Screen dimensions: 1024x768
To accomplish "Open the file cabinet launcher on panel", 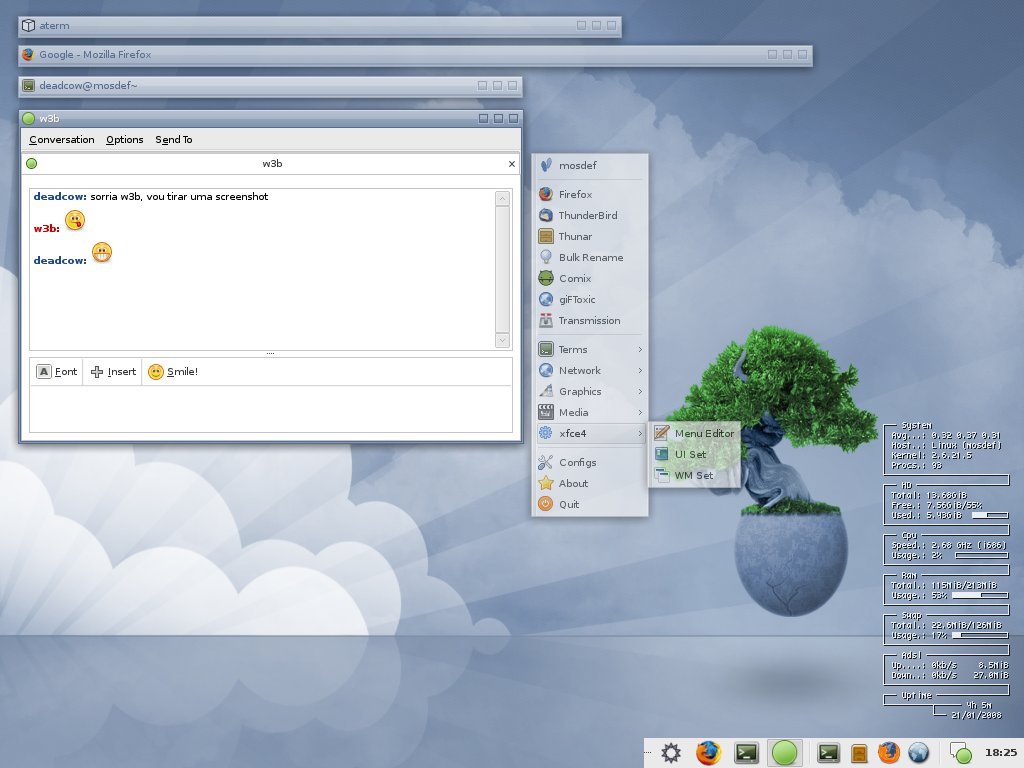I will point(859,753).
